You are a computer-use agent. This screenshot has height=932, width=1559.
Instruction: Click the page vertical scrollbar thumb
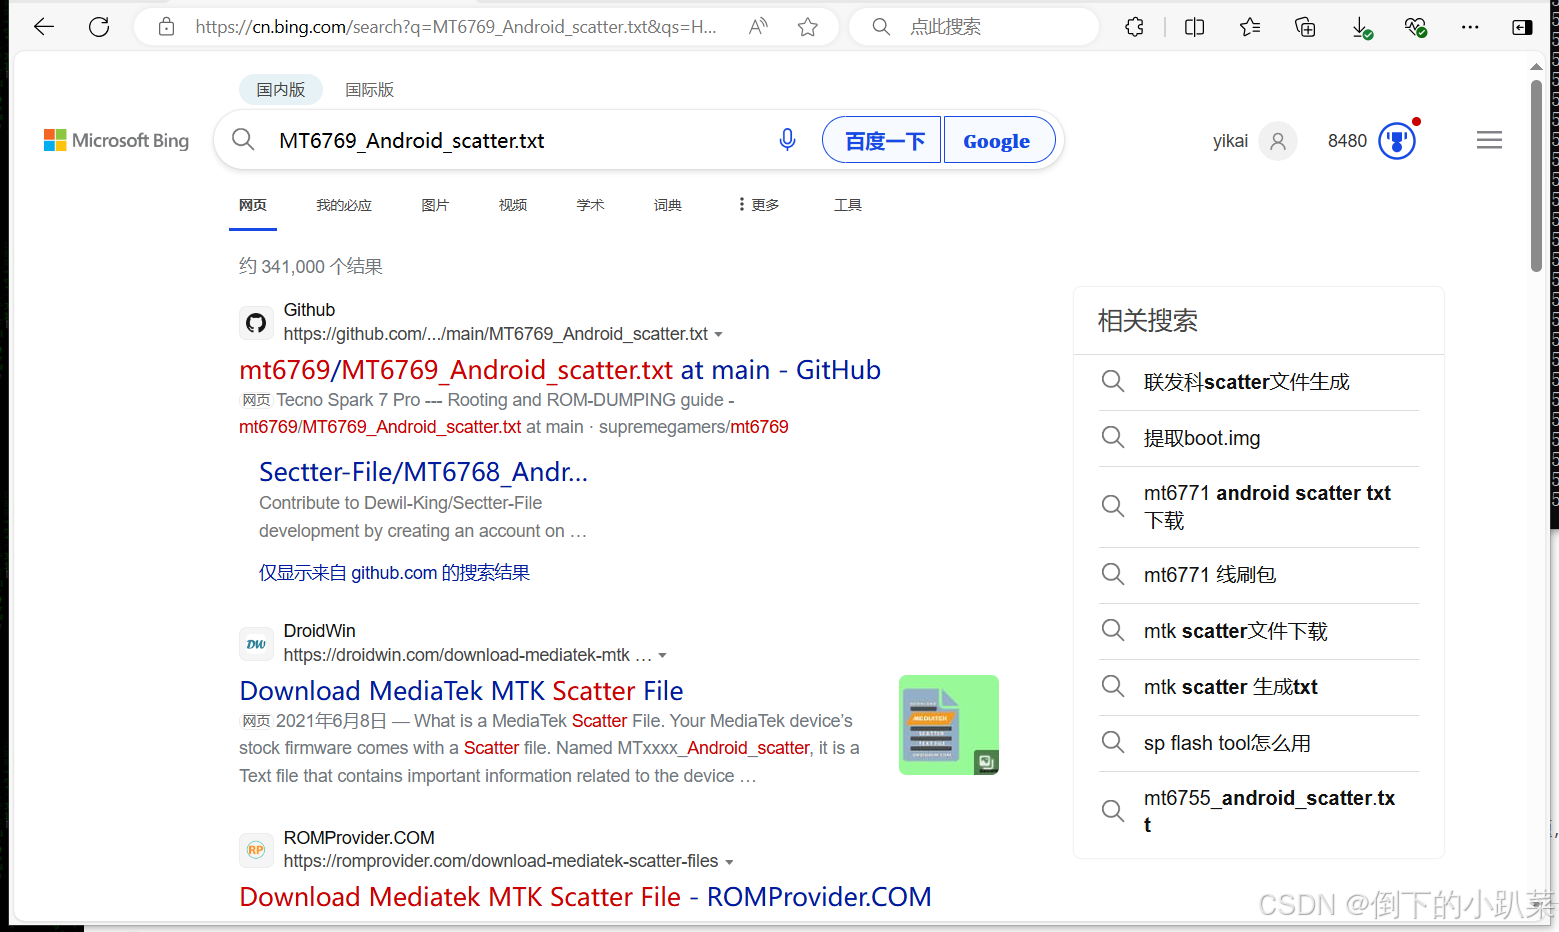click(x=1536, y=175)
